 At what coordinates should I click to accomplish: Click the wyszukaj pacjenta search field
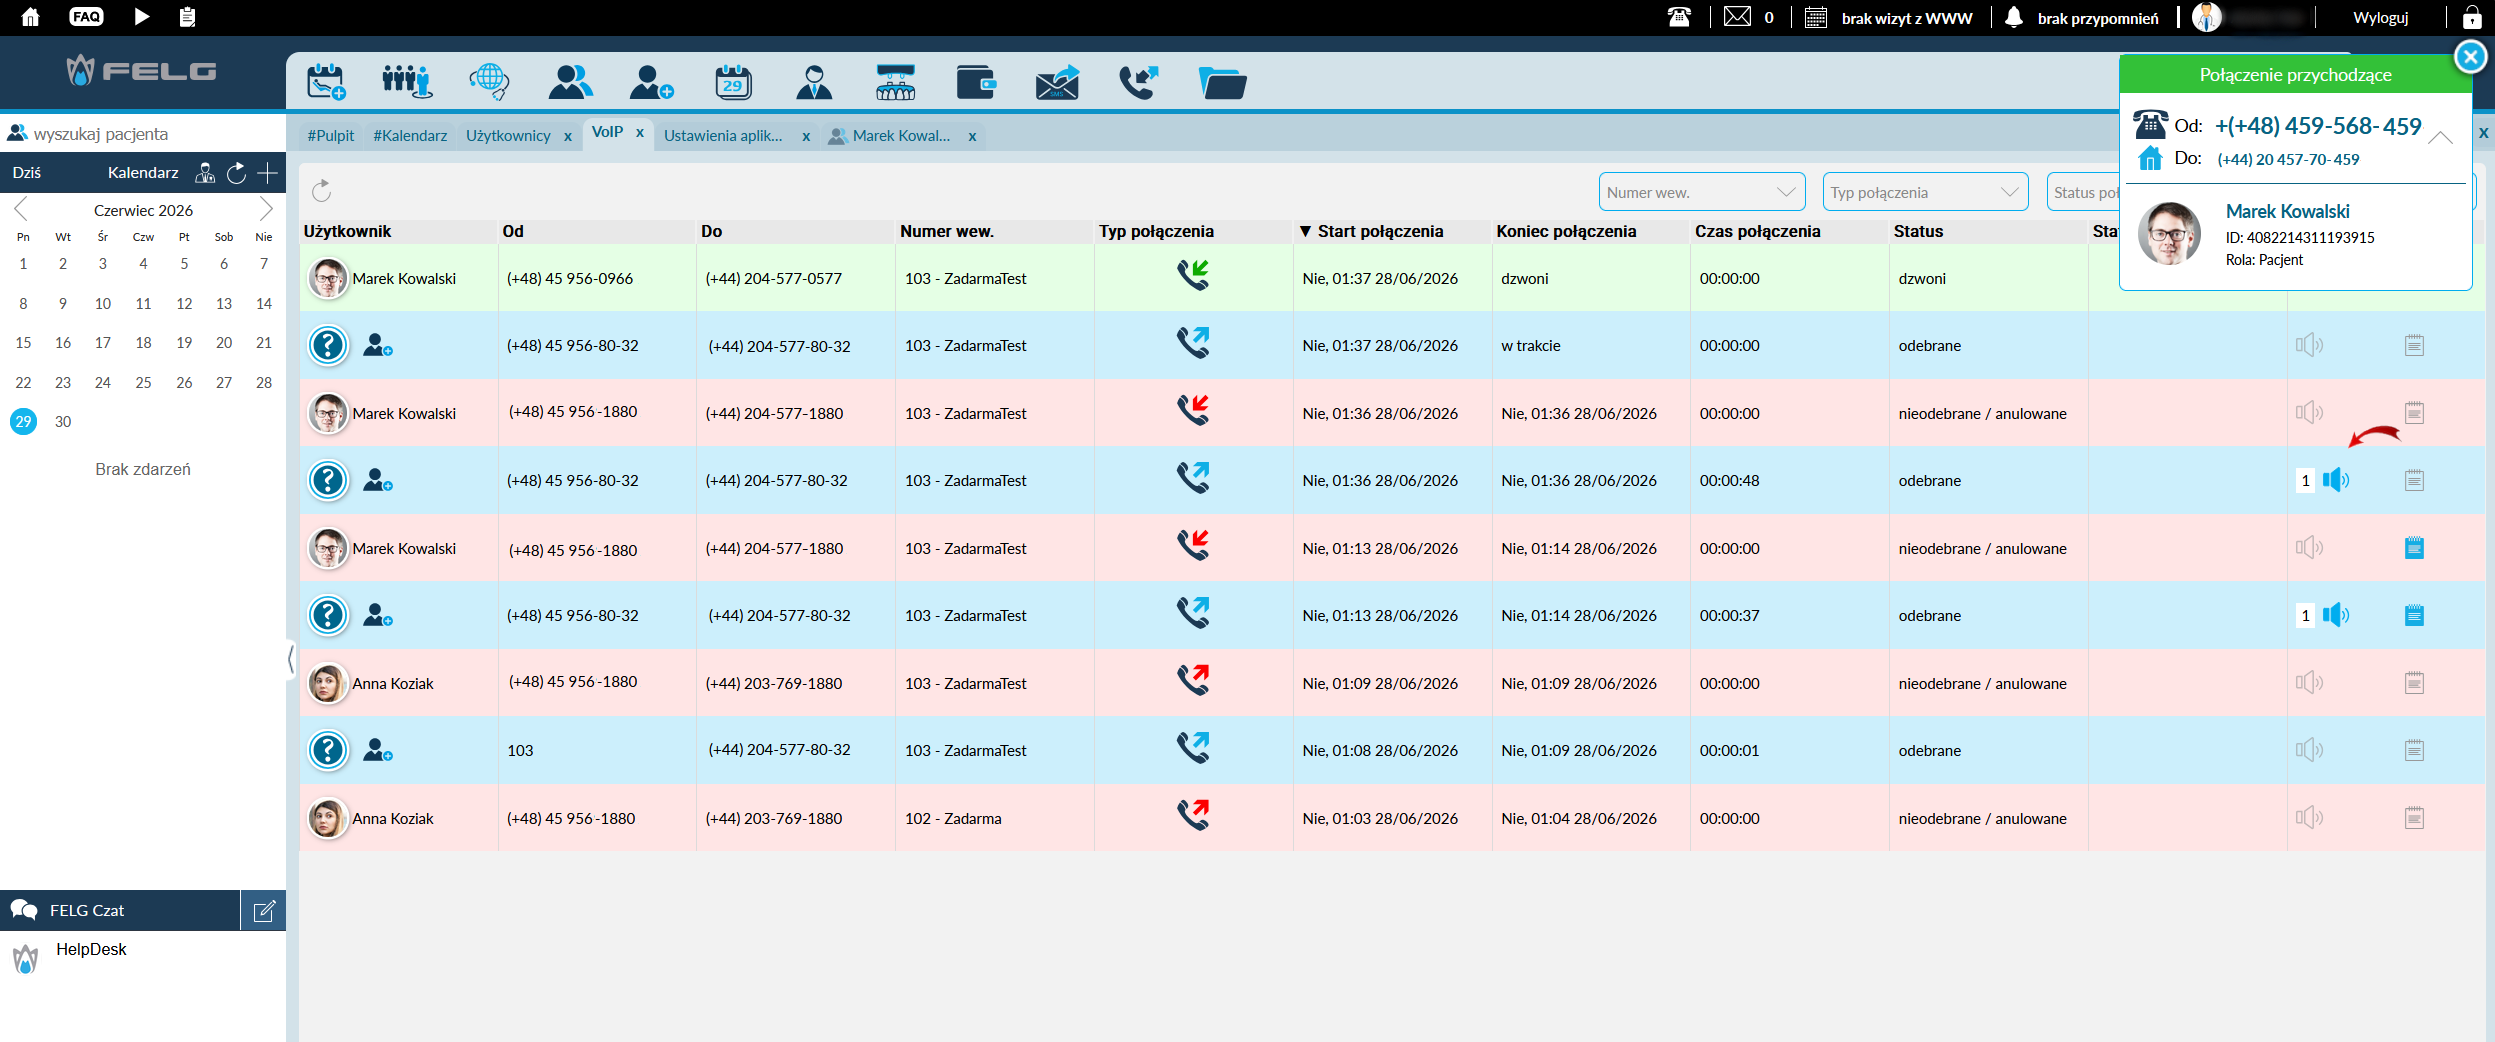pyautogui.click(x=143, y=134)
